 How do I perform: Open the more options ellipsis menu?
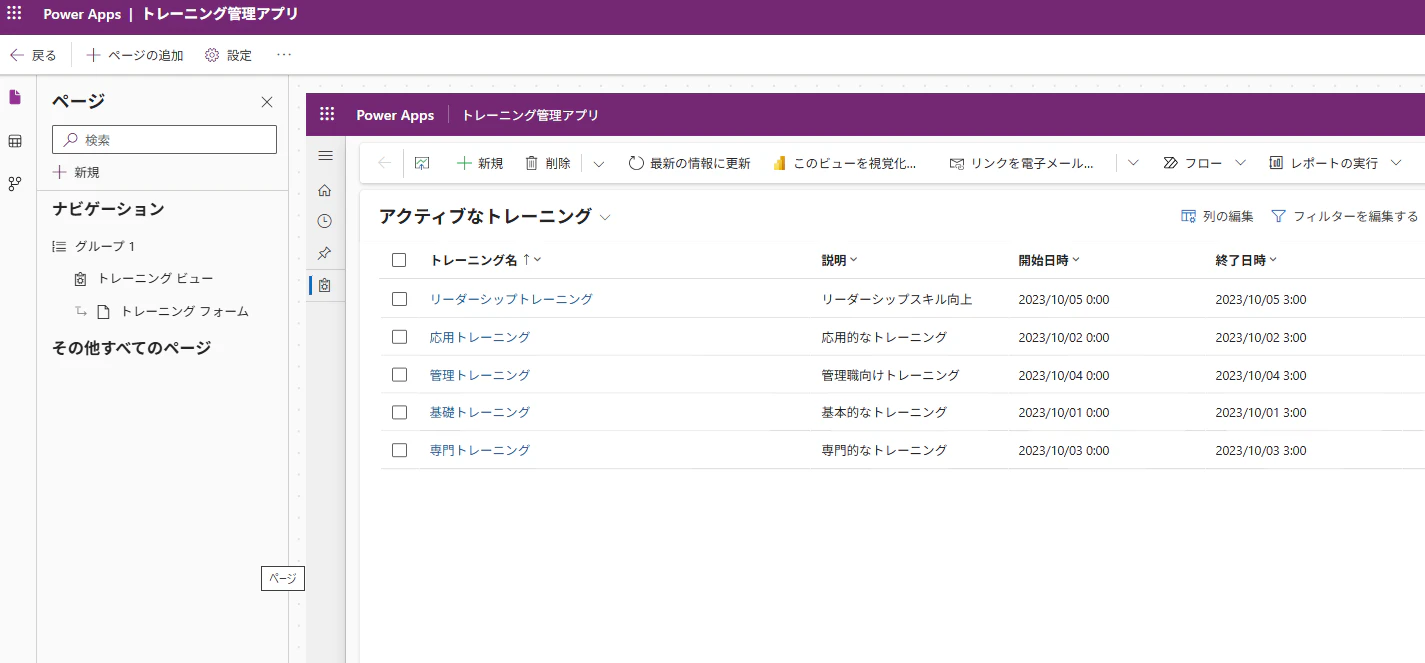coord(284,55)
